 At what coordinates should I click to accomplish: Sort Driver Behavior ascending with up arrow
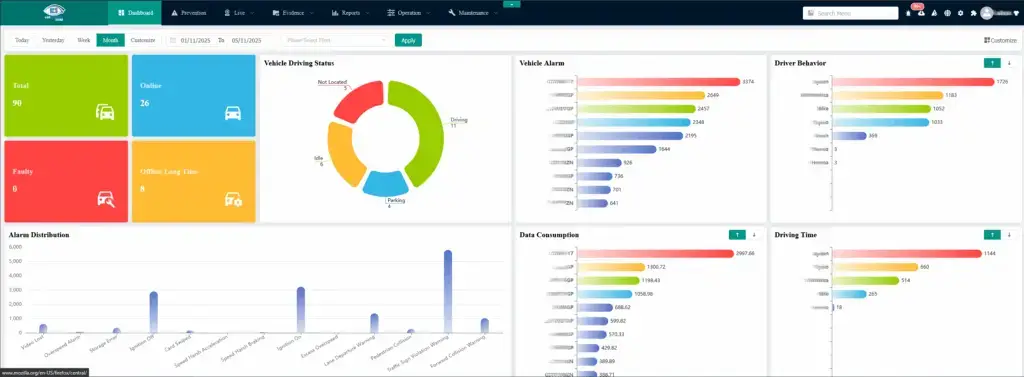pyautogui.click(x=991, y=63)
